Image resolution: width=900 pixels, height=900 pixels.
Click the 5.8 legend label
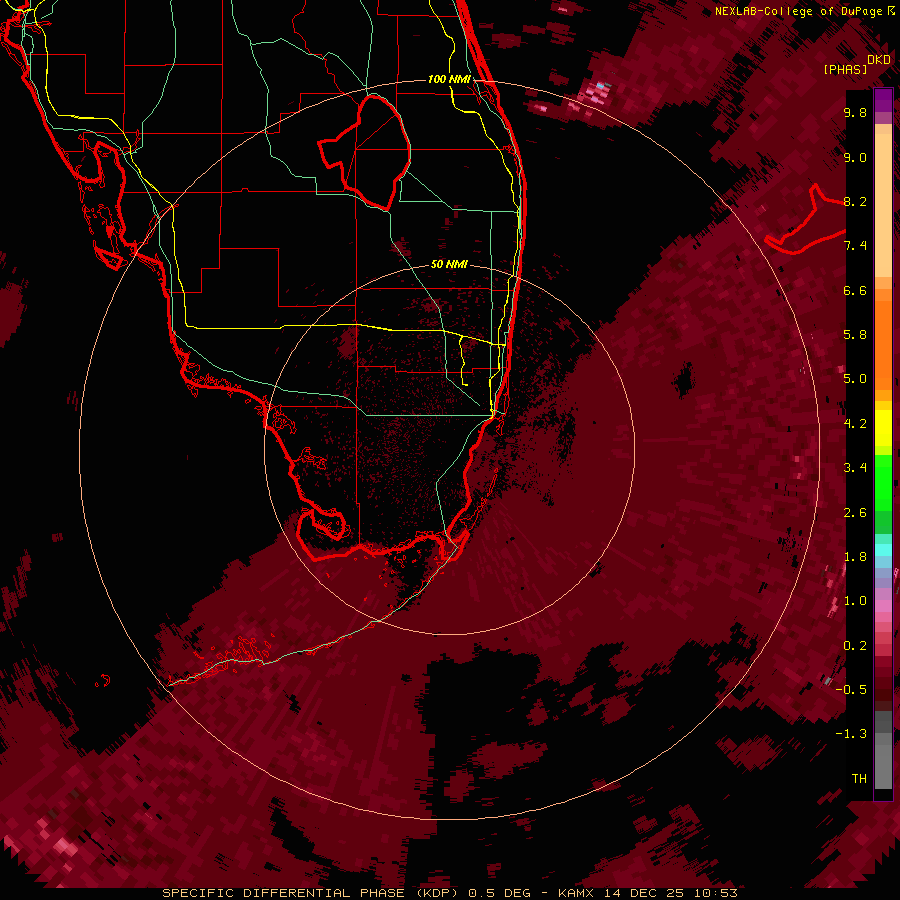click(855, 335)
